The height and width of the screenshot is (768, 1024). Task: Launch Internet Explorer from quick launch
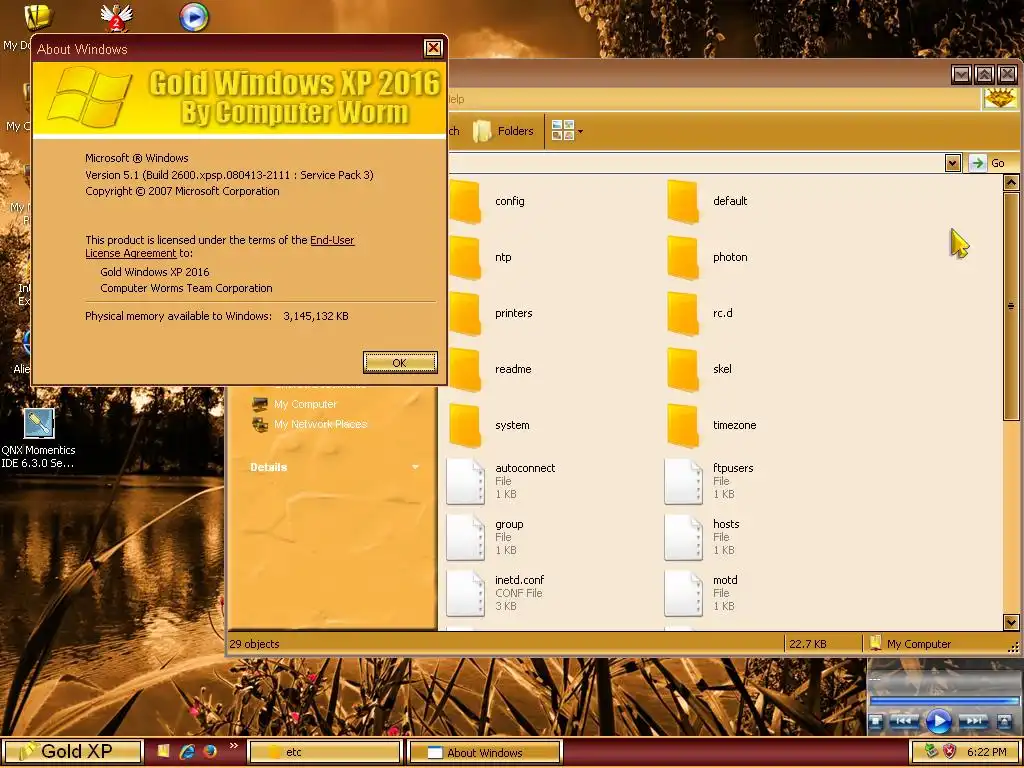click(x=187, y=752)
